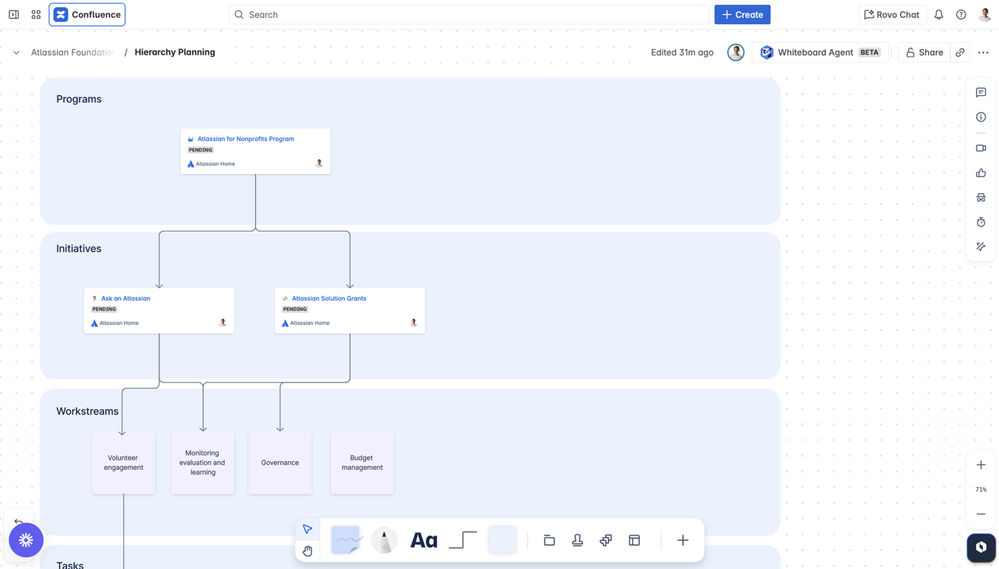
Task: Click the Search field
Action: point(469,15)
